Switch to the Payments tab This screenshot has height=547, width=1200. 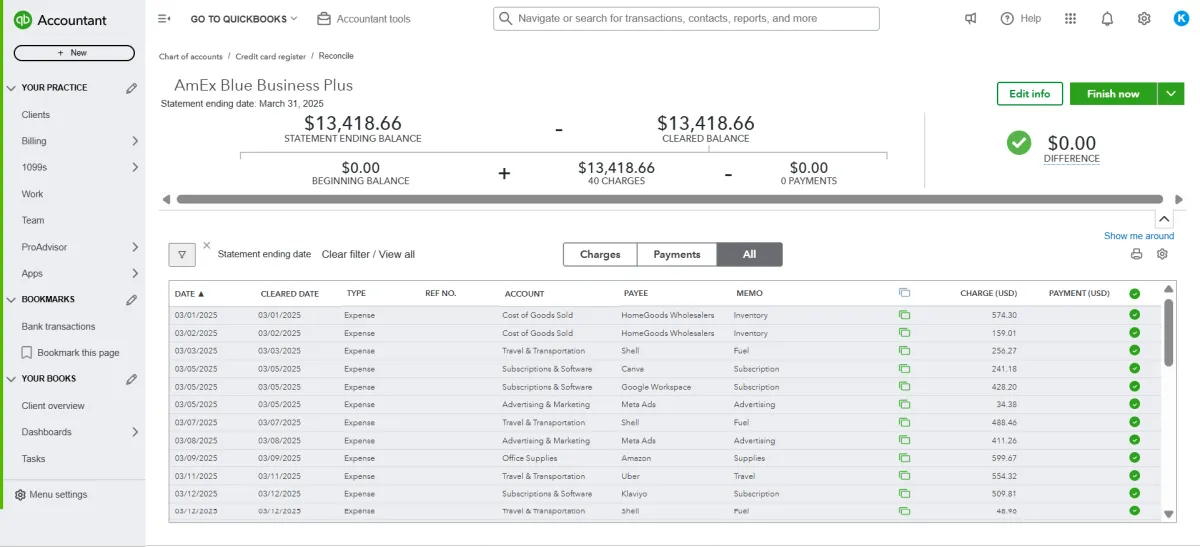tap(677, 255)
